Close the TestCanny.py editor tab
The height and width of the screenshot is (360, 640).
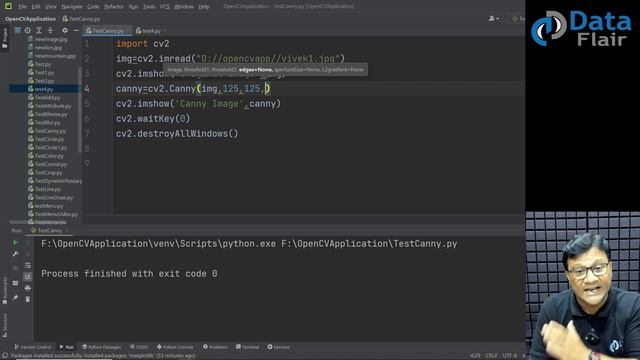128,31
